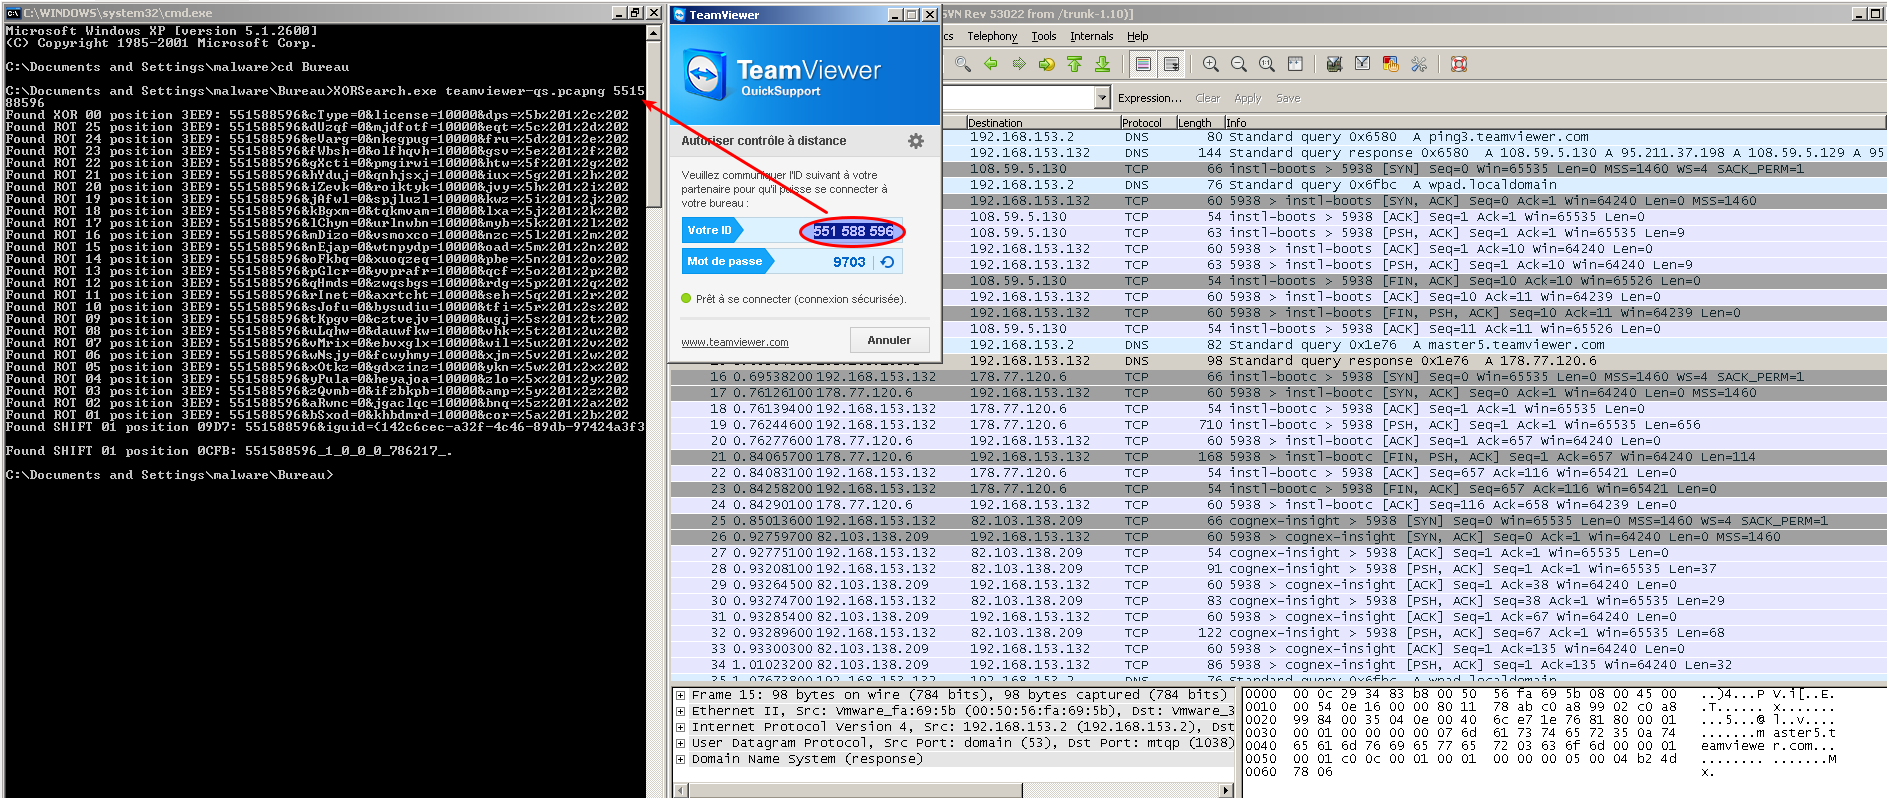This screenshot has height=798, width=1887.
Task: Open the display filter dropdown arrow
Action: (1102, 98)
